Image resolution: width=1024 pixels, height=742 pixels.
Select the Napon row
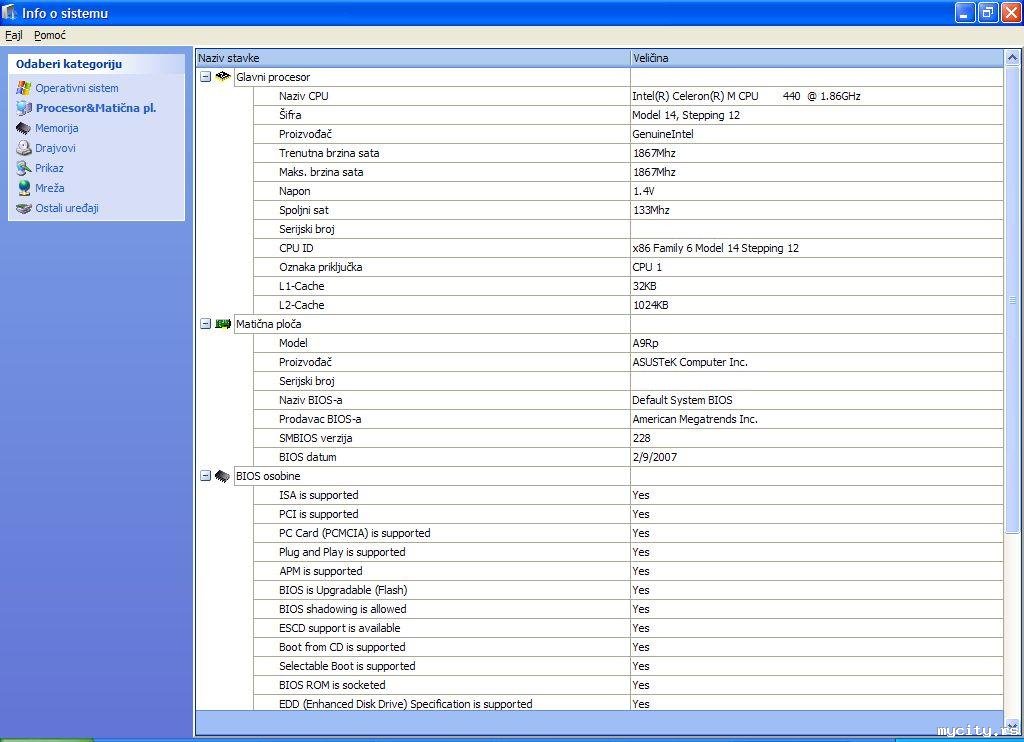click(x=628, y=191)
